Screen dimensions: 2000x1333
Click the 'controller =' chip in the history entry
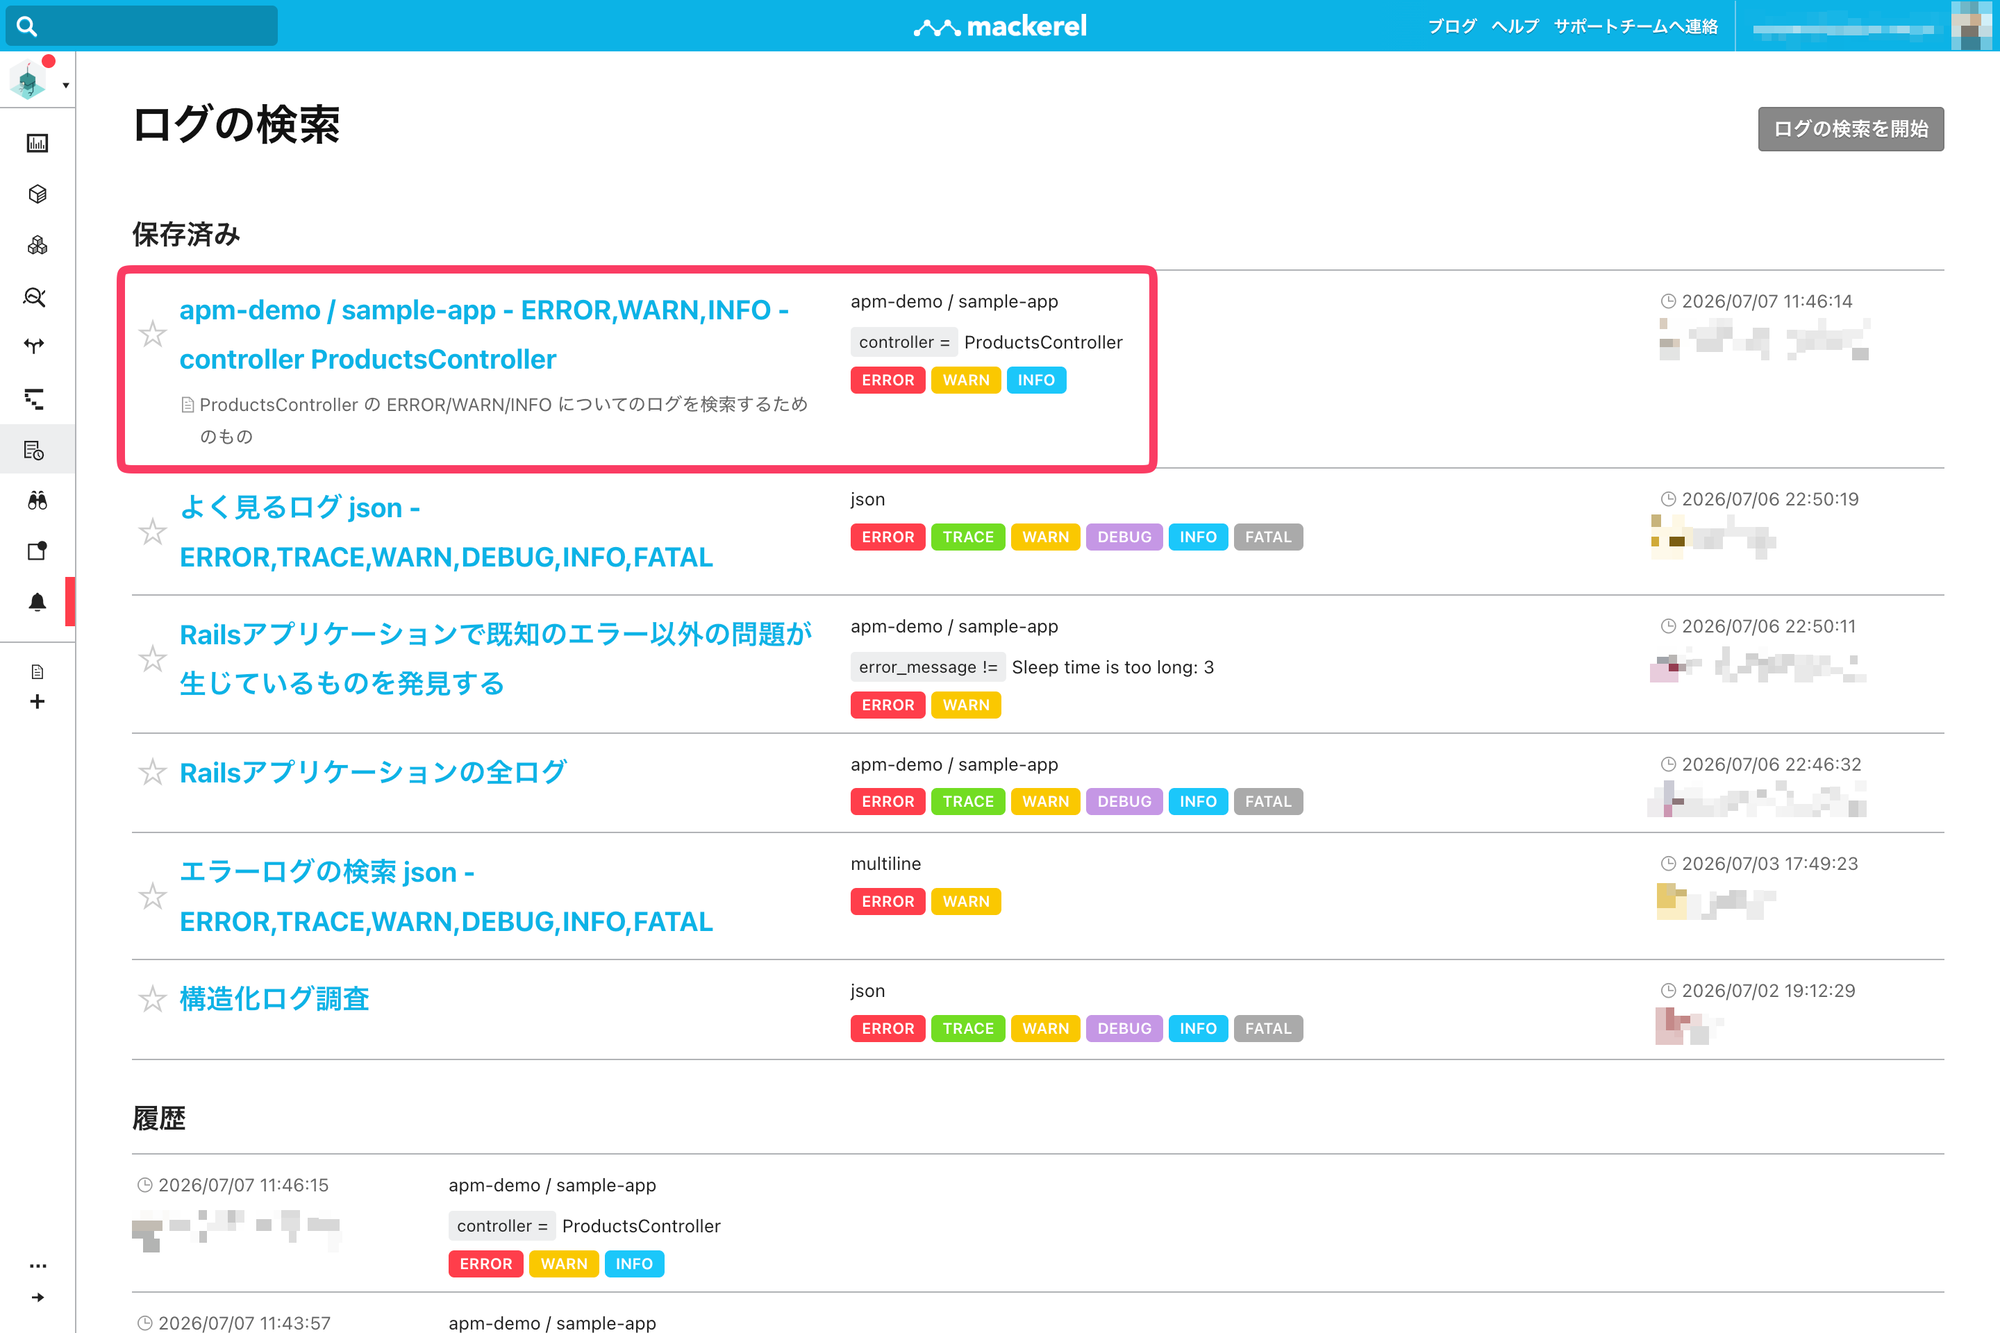(x=502, y=1226)
